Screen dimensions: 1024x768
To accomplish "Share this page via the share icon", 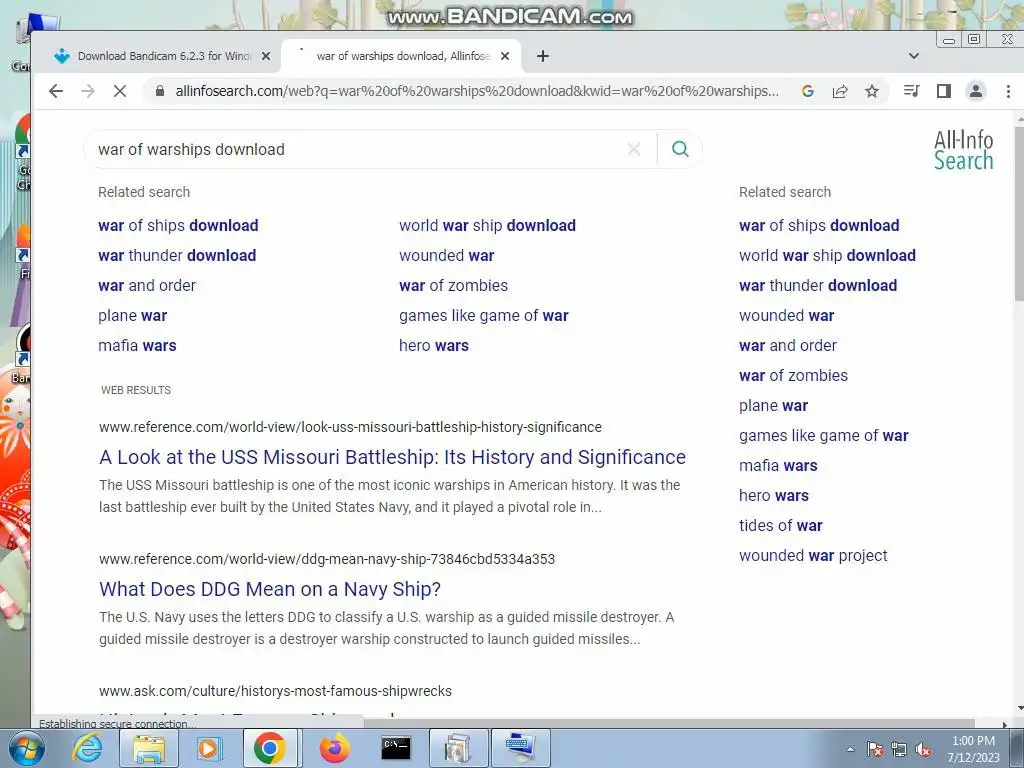I will [x=840, y=91].
